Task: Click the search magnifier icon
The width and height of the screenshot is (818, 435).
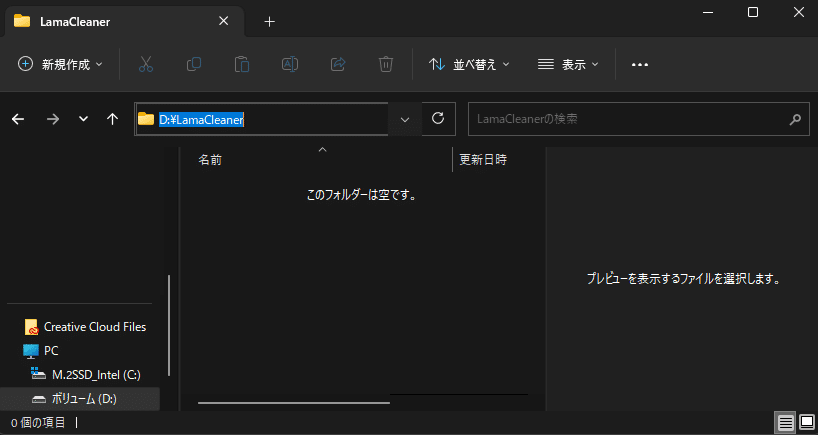Action: tap(795, 119)
